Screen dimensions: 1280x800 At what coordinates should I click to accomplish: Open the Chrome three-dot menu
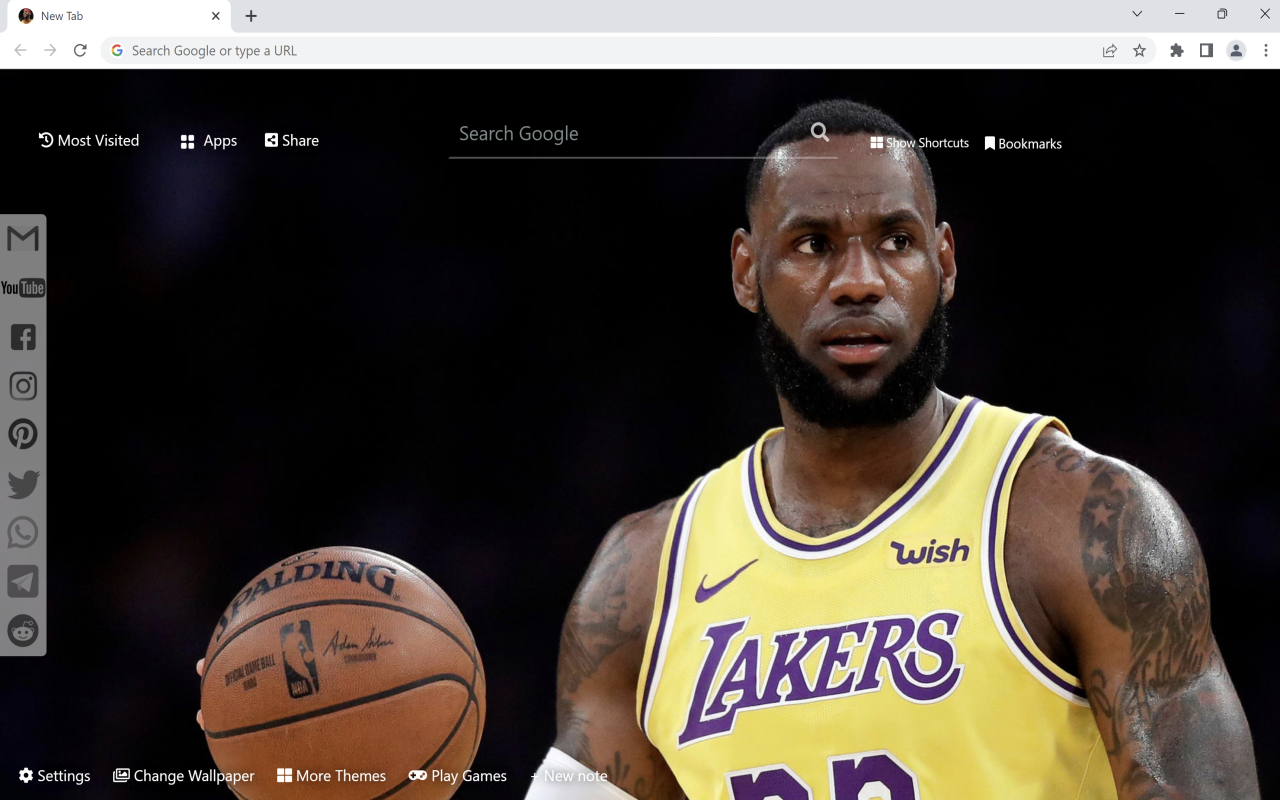pyautogui.click(x=1266, y=50)
